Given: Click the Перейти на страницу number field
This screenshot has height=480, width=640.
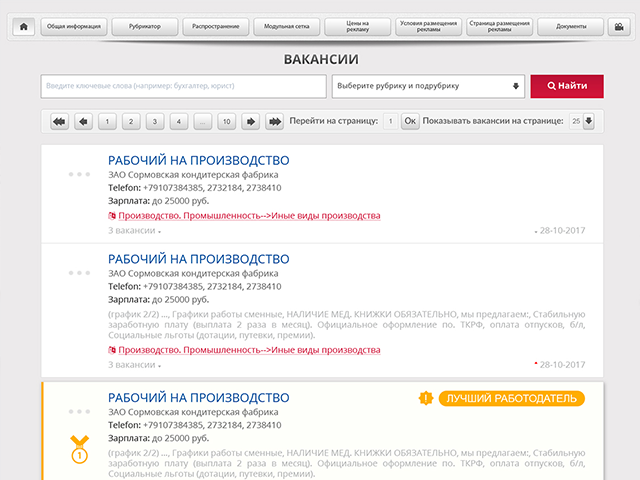Looking at the screenshot, I should pos(390,121).
